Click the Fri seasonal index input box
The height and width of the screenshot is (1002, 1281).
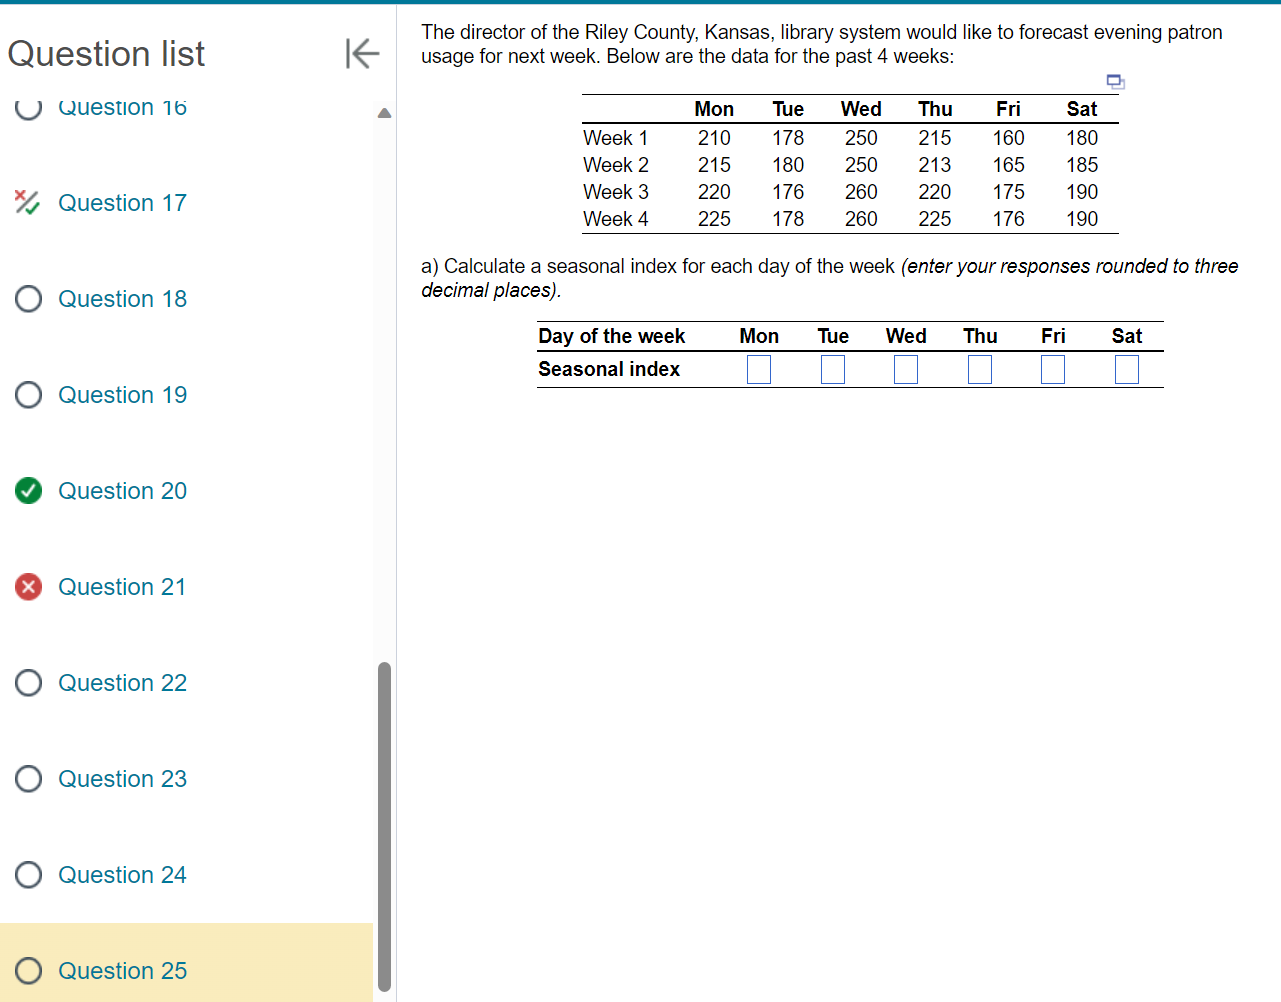[x=1052, y=369]
